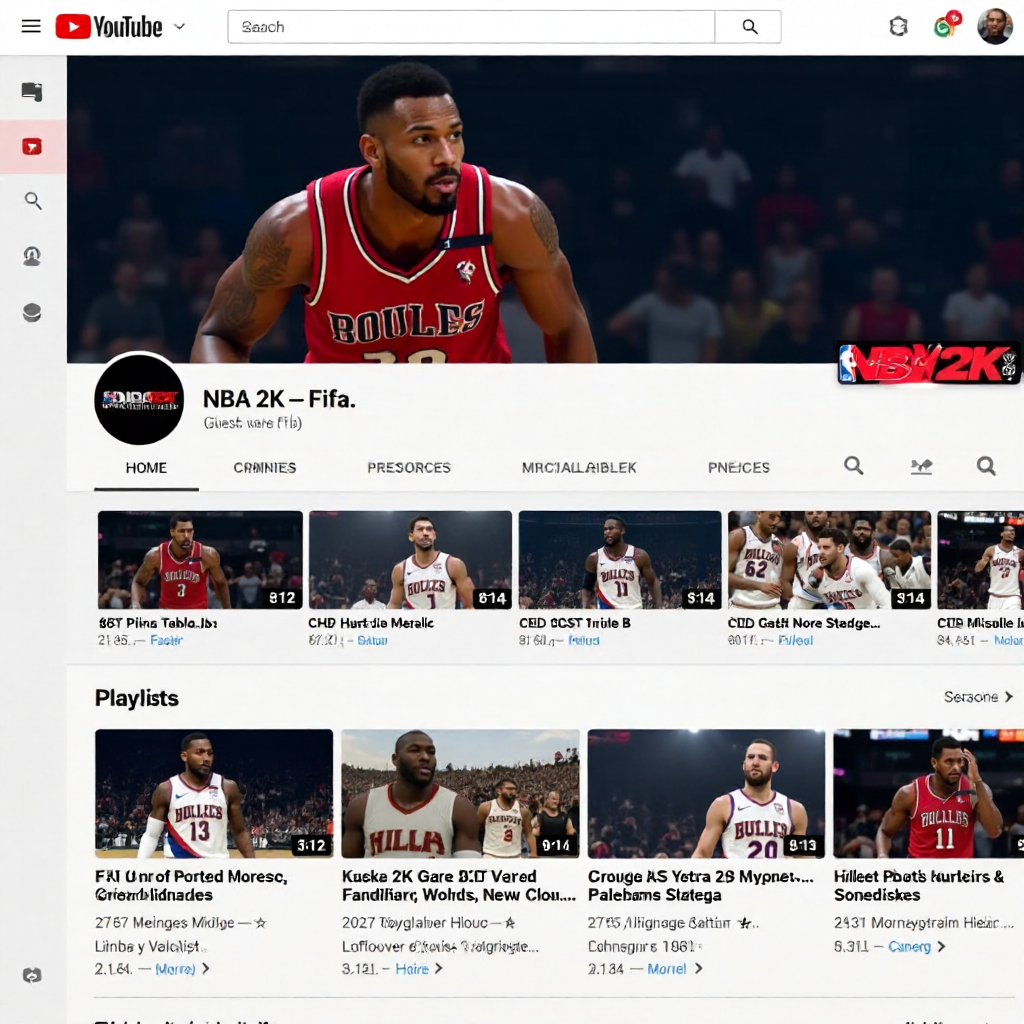Open the hamburger menu
Viewport: 1024px width, 1024px height.
click(31, 27)
